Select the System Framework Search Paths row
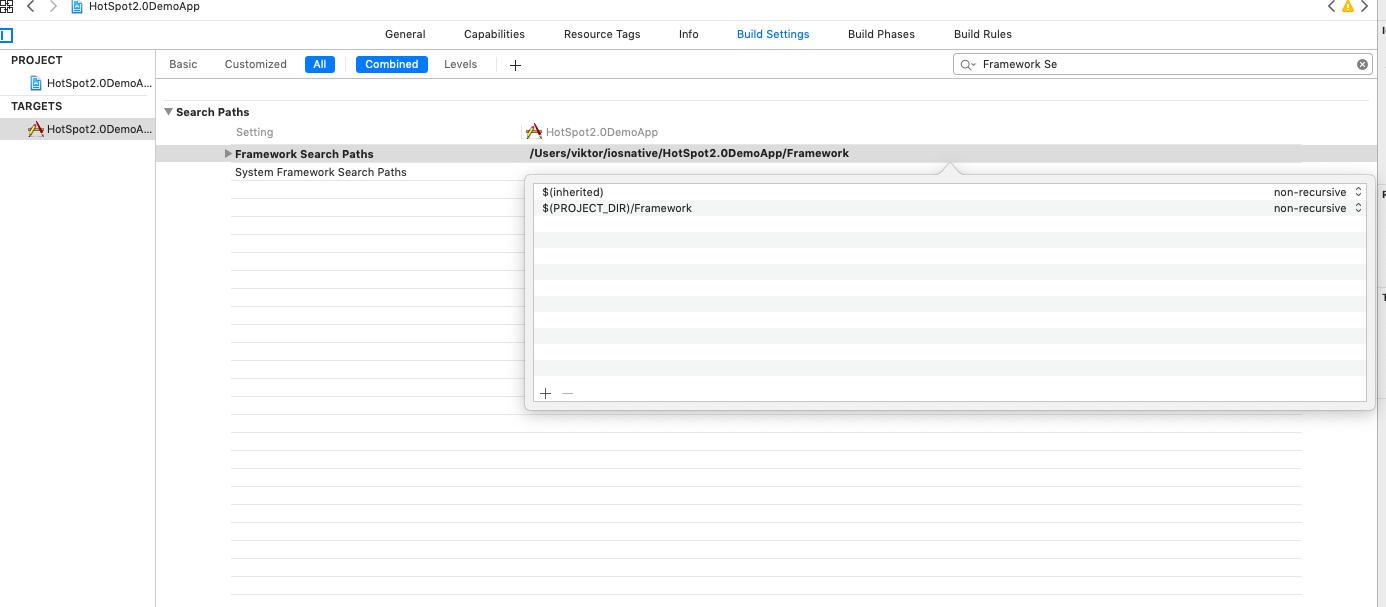This screenshot has height=607, width=1386. [x=321, y=172]
